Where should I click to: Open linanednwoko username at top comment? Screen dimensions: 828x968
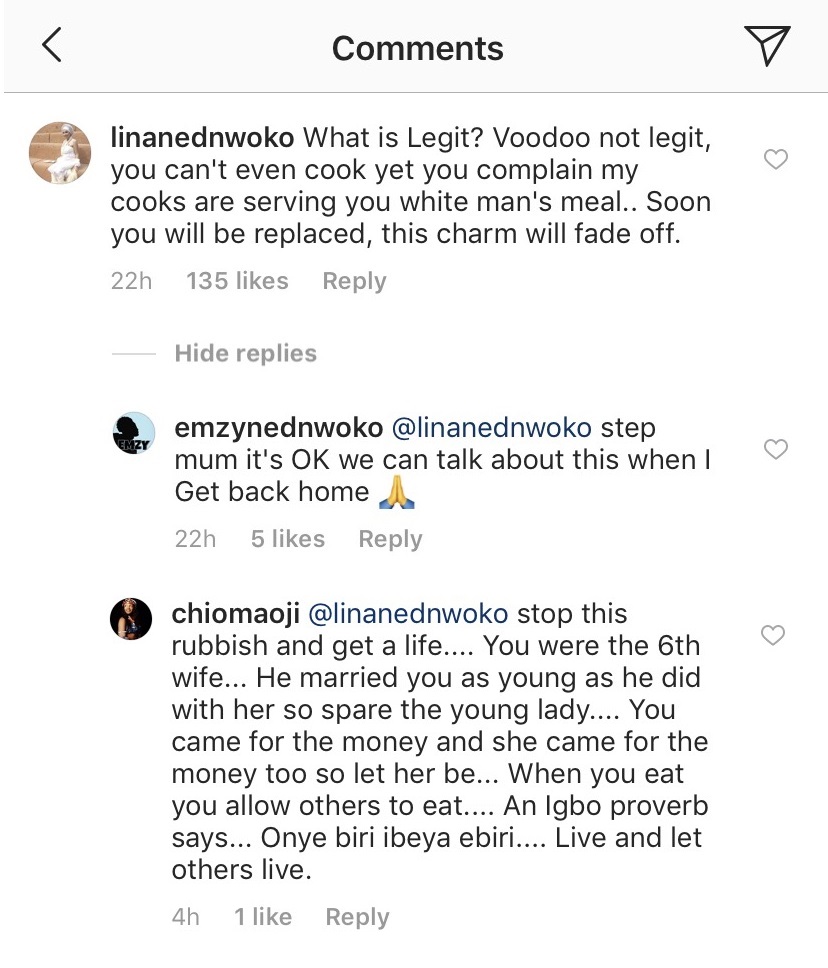pos(203,137)
